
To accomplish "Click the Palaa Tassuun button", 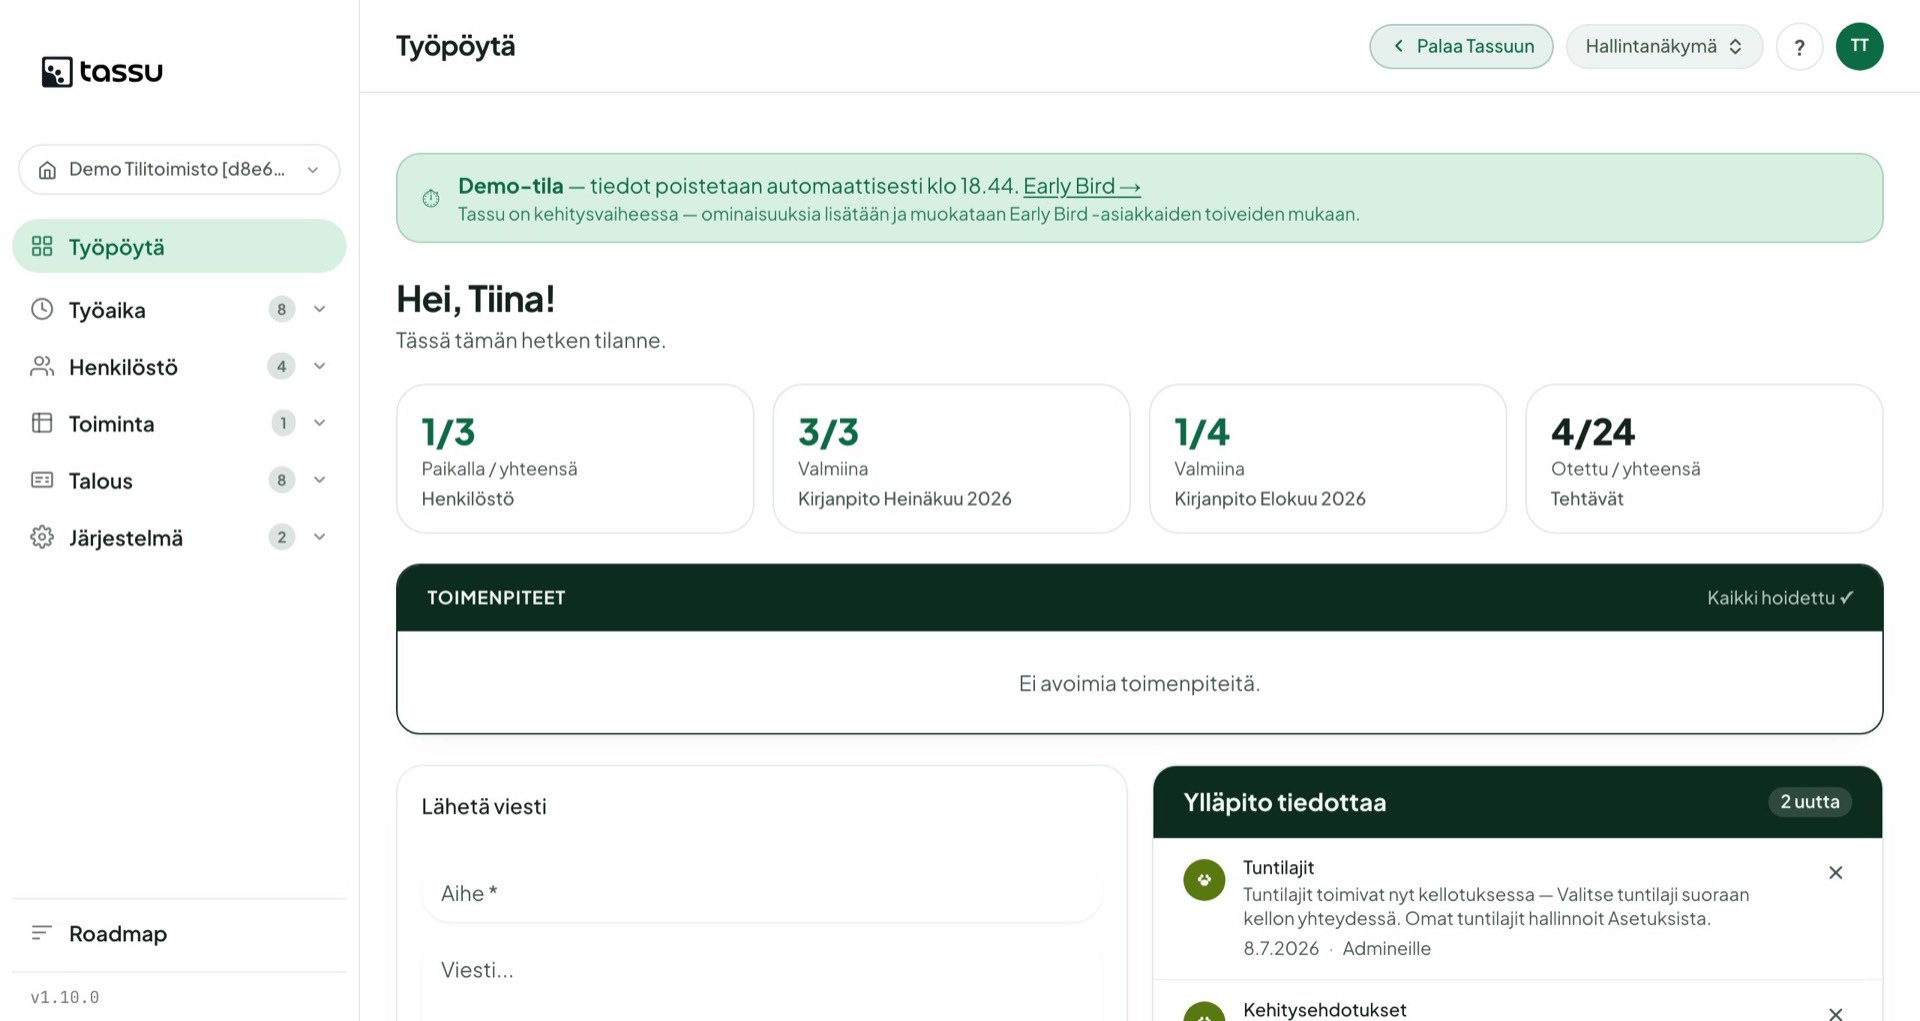I will (1461, 47).
